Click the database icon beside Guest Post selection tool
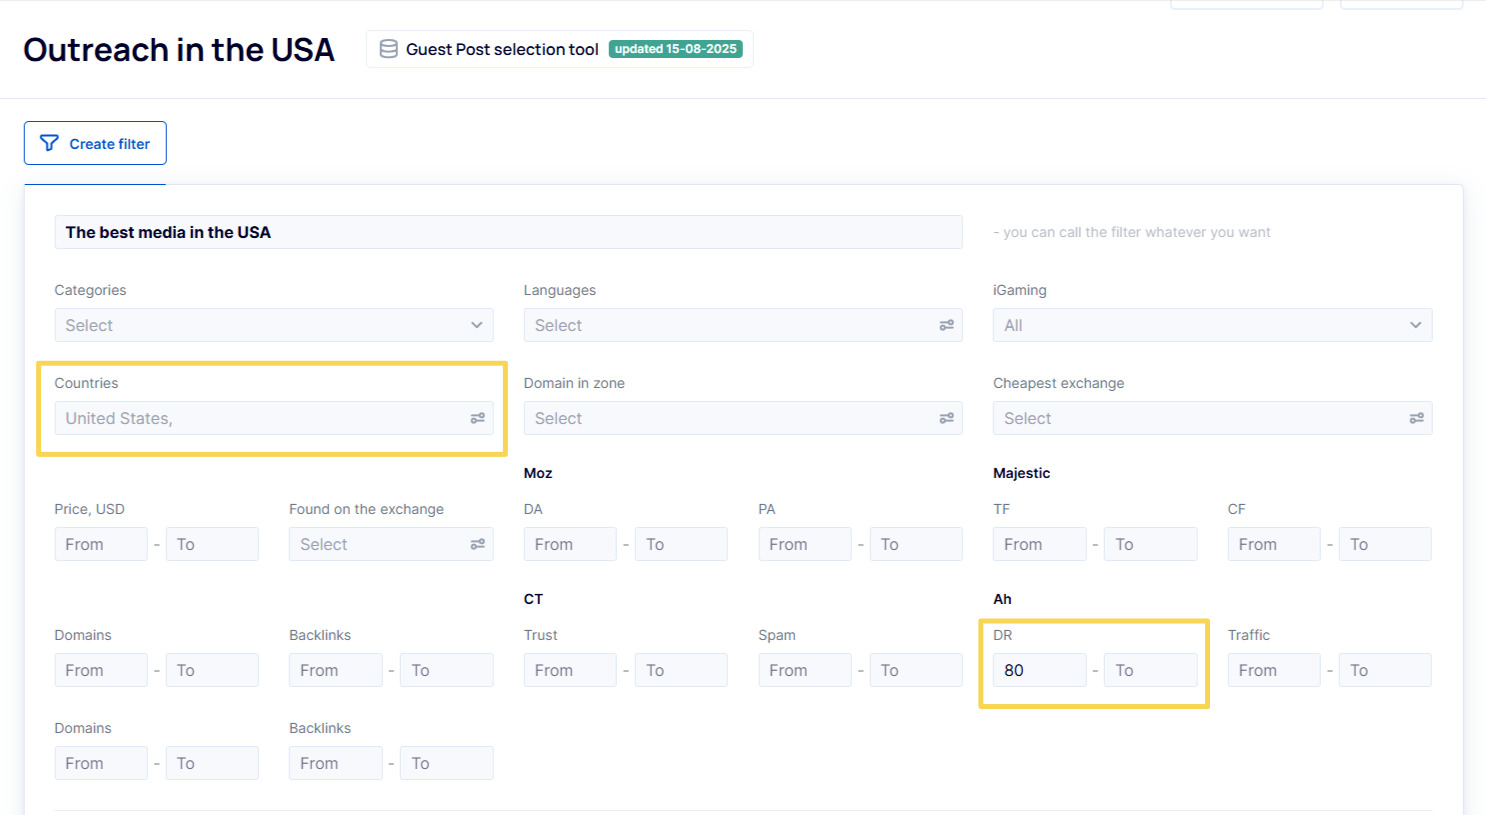 coord(389,49)
